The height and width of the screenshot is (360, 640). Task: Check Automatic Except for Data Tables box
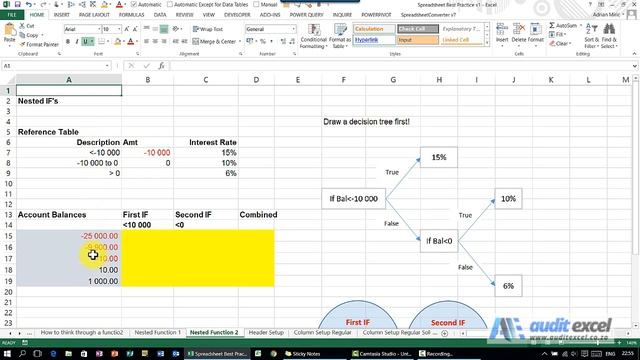point(170,4)
